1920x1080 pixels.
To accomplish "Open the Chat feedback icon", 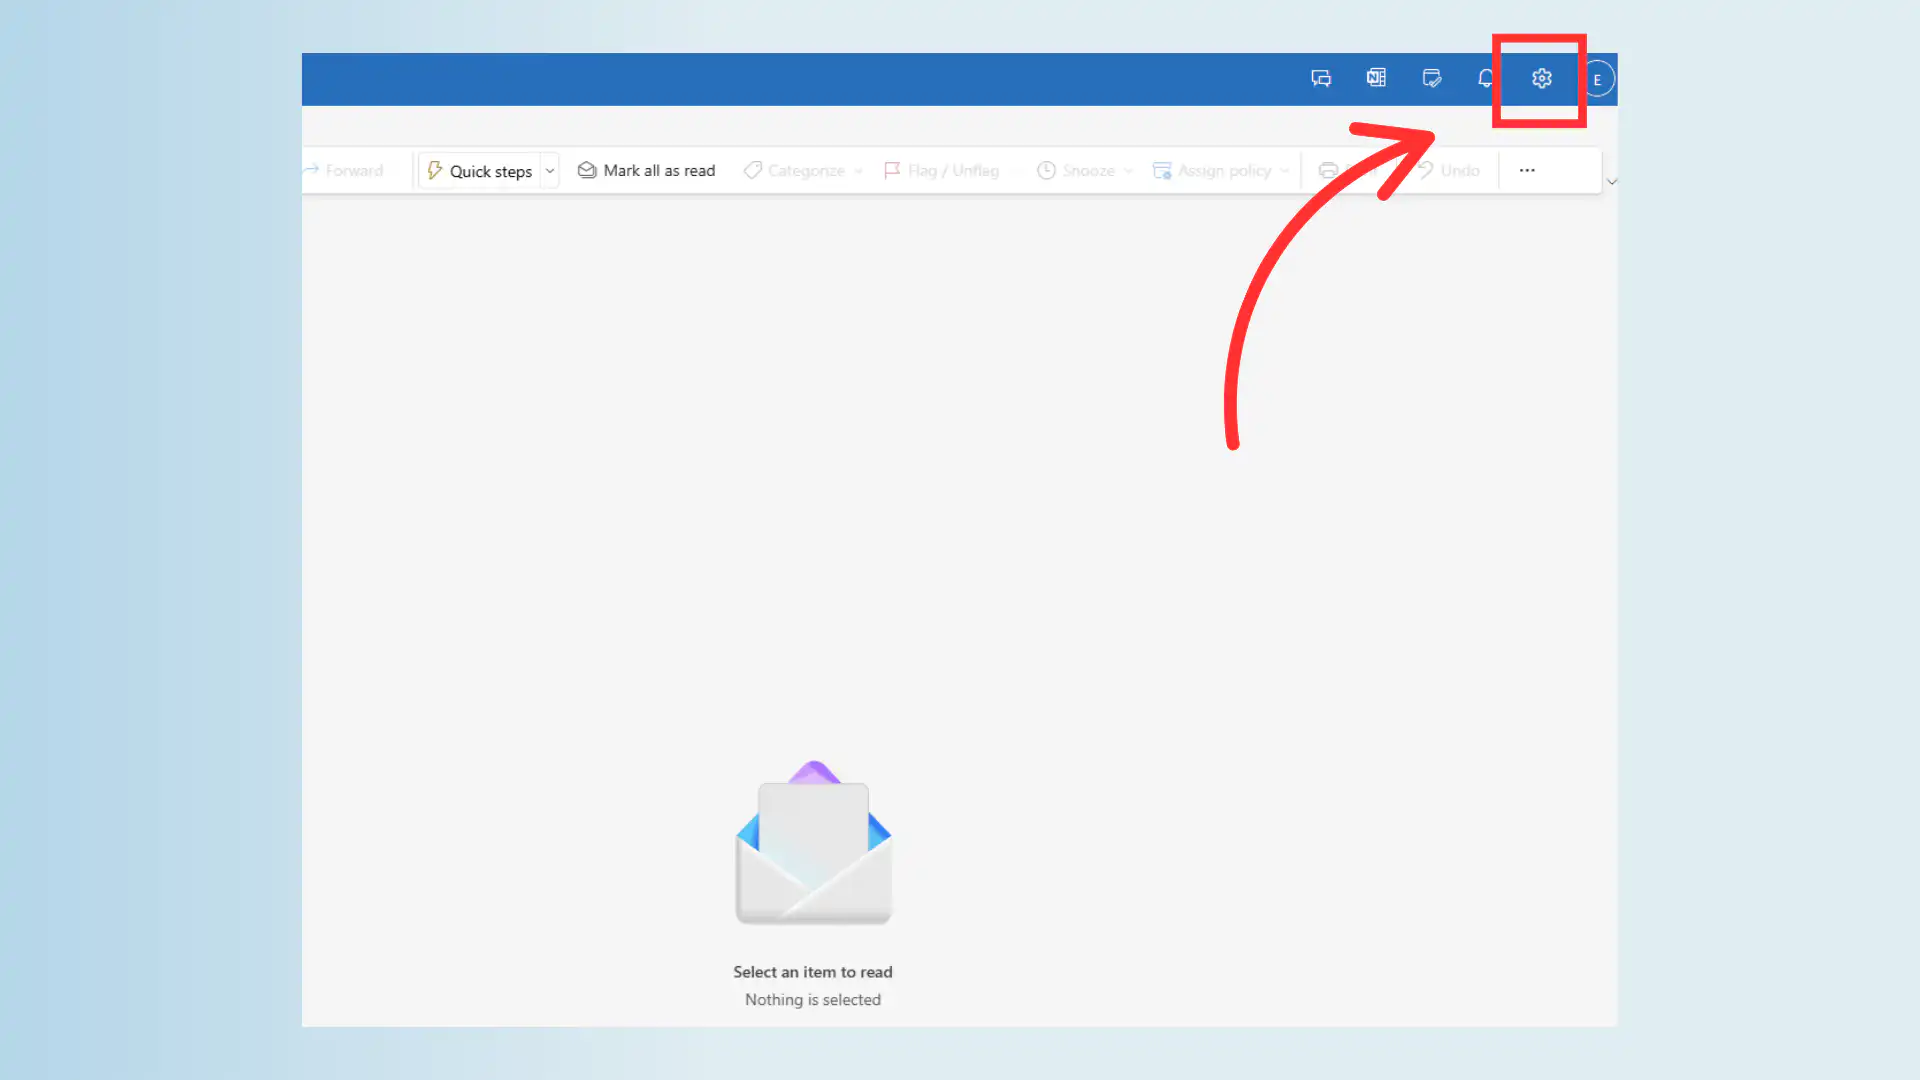I will tap(1321, 78).
